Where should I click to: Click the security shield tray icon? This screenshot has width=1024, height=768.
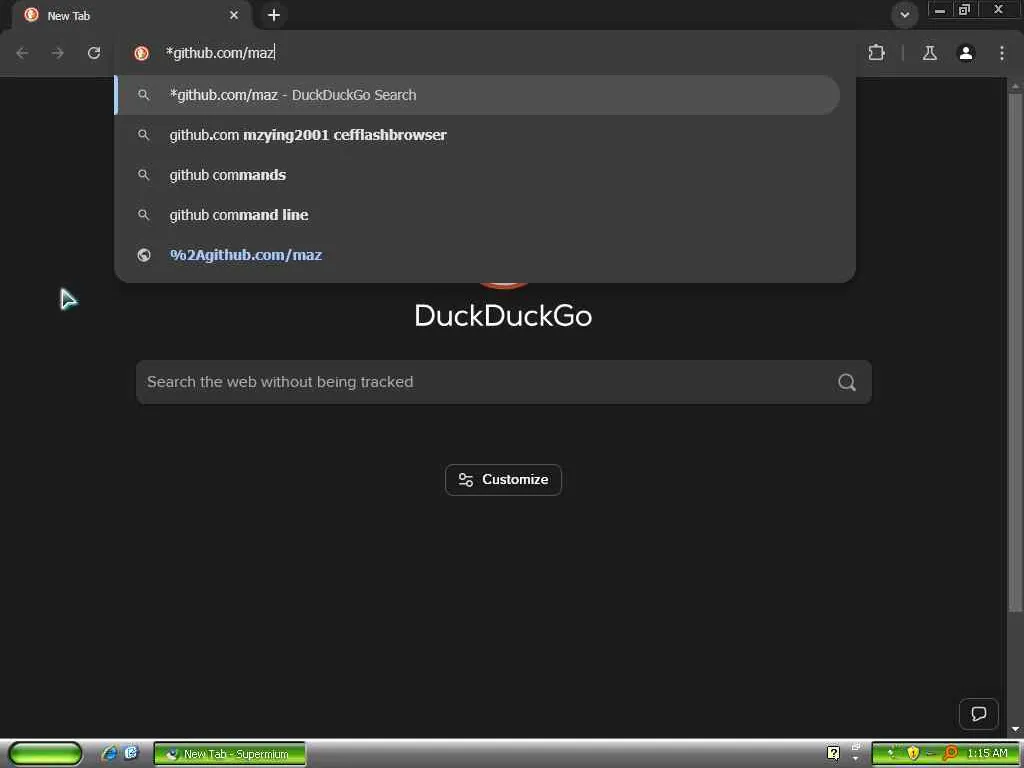point(913,754)
